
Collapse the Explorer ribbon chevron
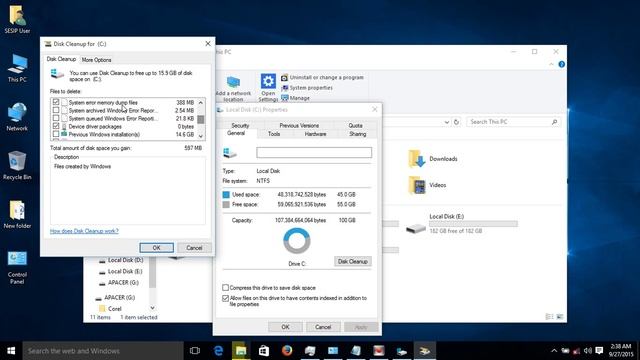[x=551, y=64]
